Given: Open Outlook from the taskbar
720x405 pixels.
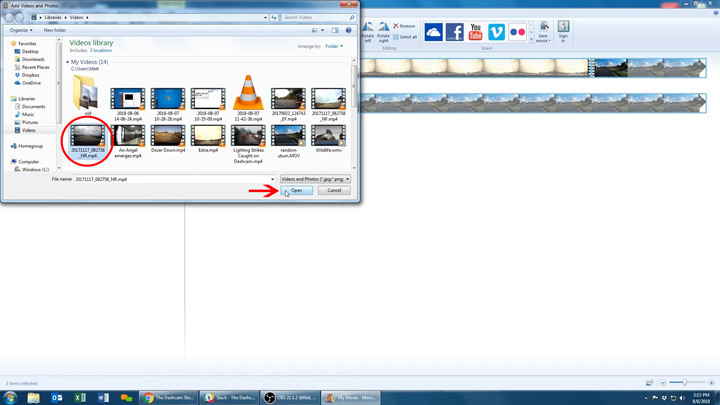Looking at the screenshot, I should (x=57, y=397).
